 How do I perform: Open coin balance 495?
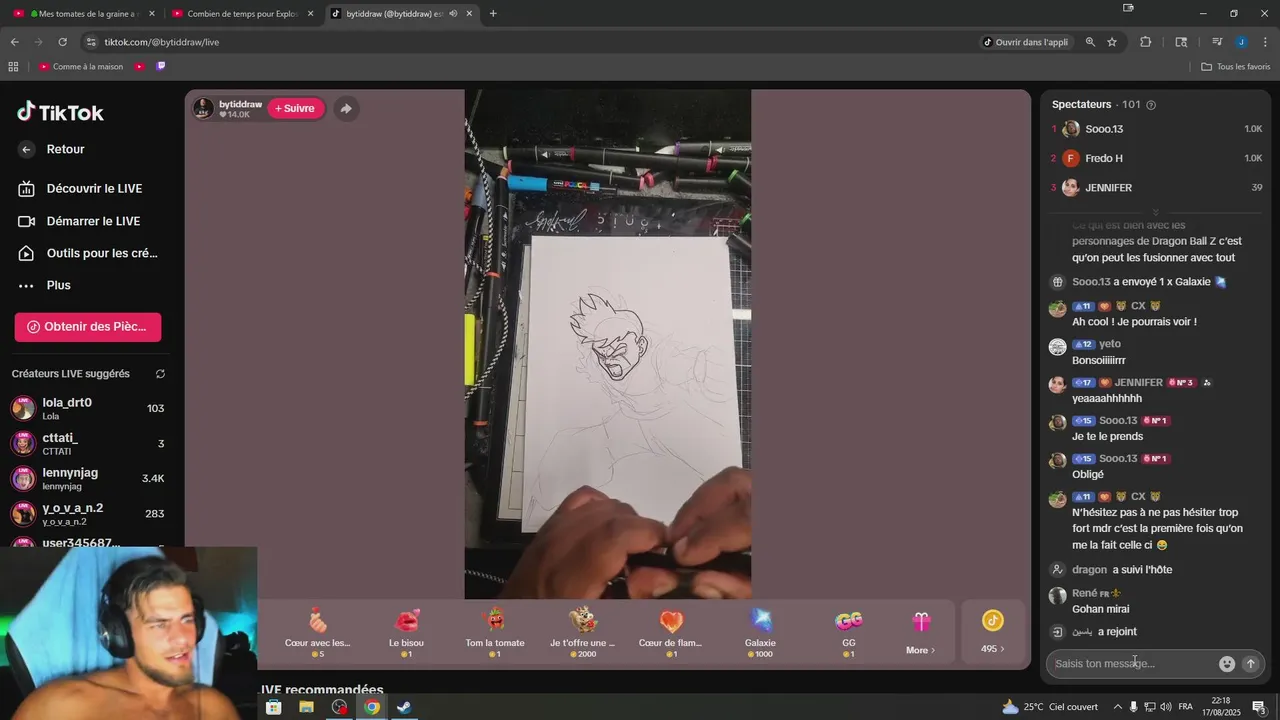coord(992,632)
